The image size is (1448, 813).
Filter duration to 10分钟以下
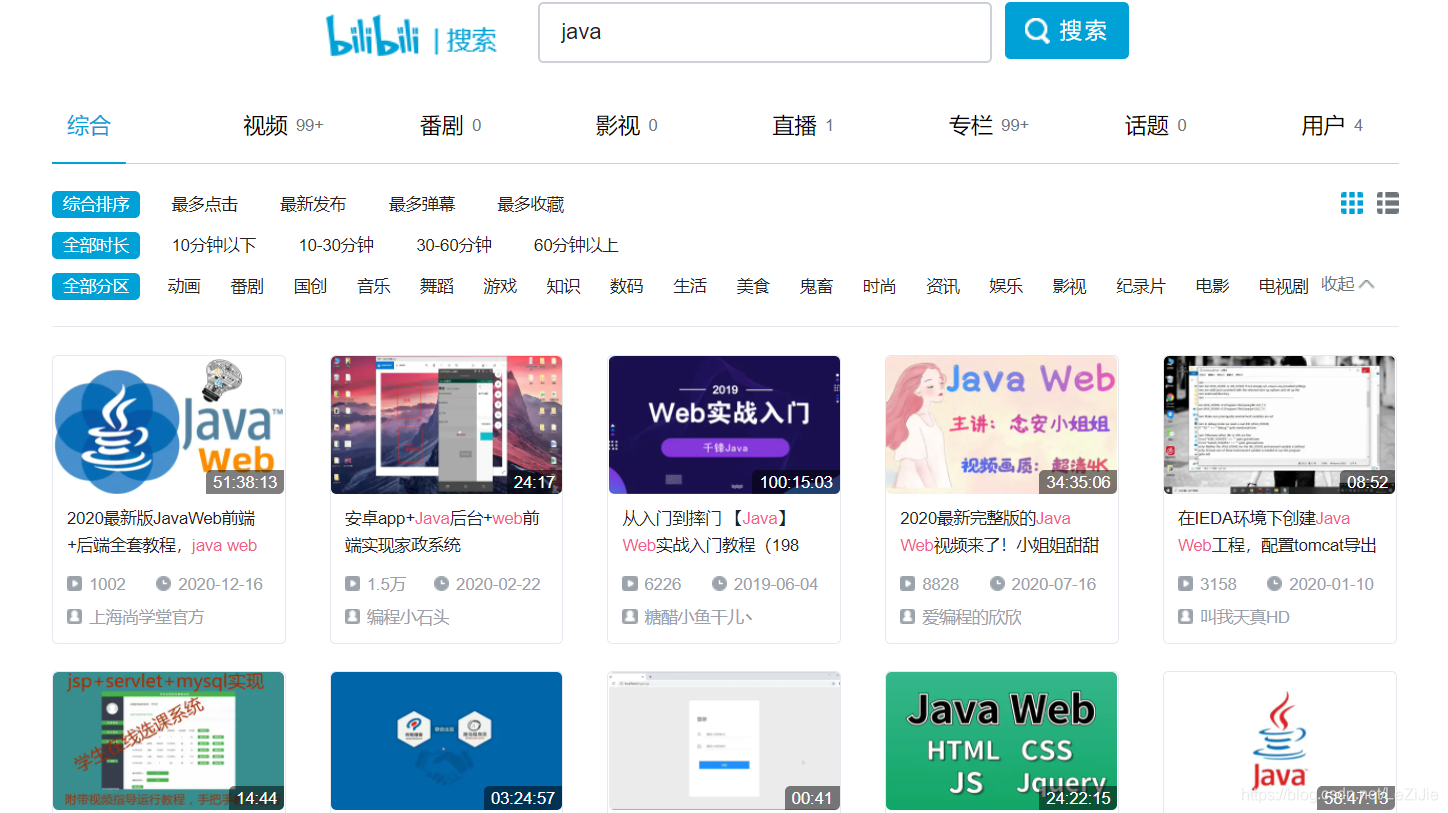[x=214, y=245]
